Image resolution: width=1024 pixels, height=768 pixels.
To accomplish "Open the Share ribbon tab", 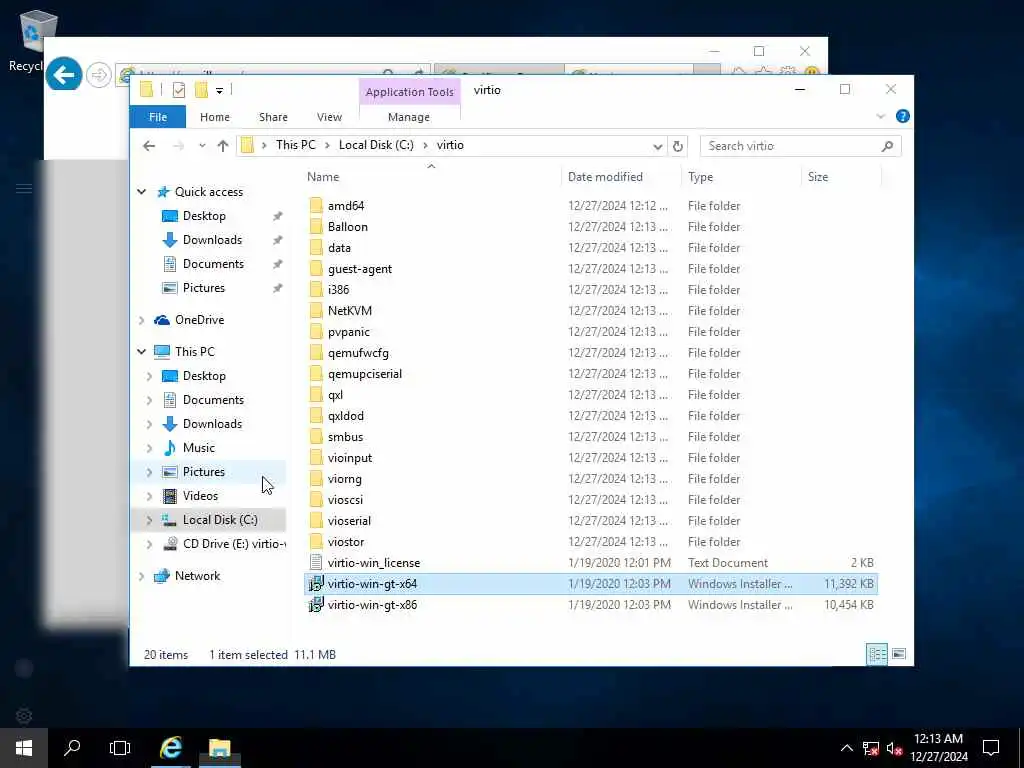I will coord(273,117).
